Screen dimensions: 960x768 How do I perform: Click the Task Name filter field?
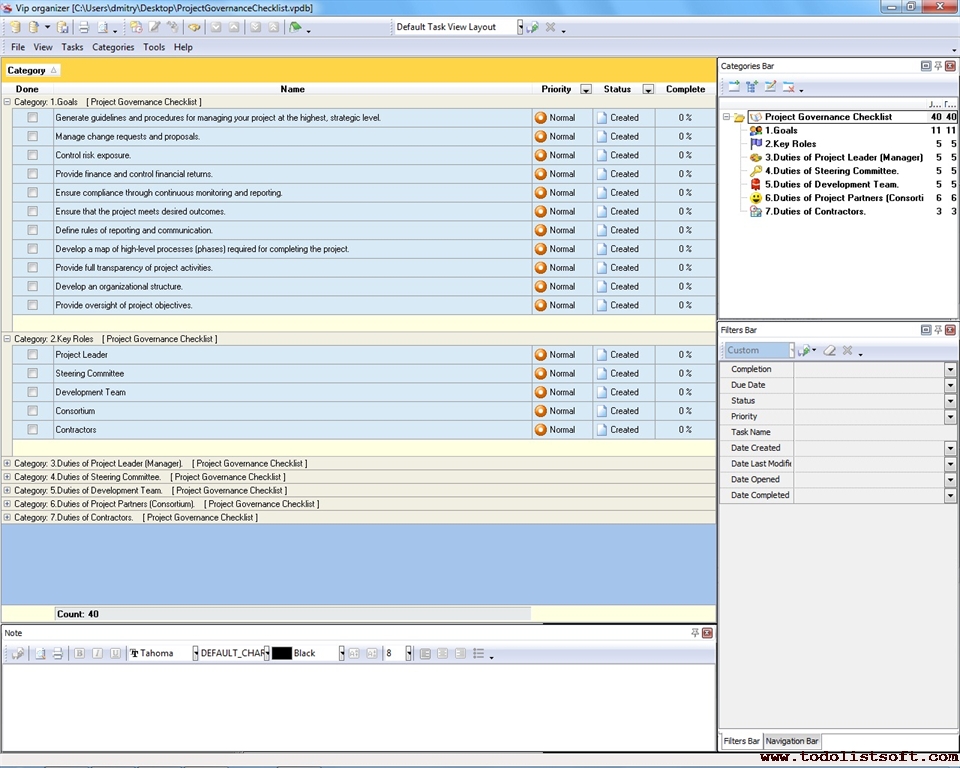(x=875, y=432)
